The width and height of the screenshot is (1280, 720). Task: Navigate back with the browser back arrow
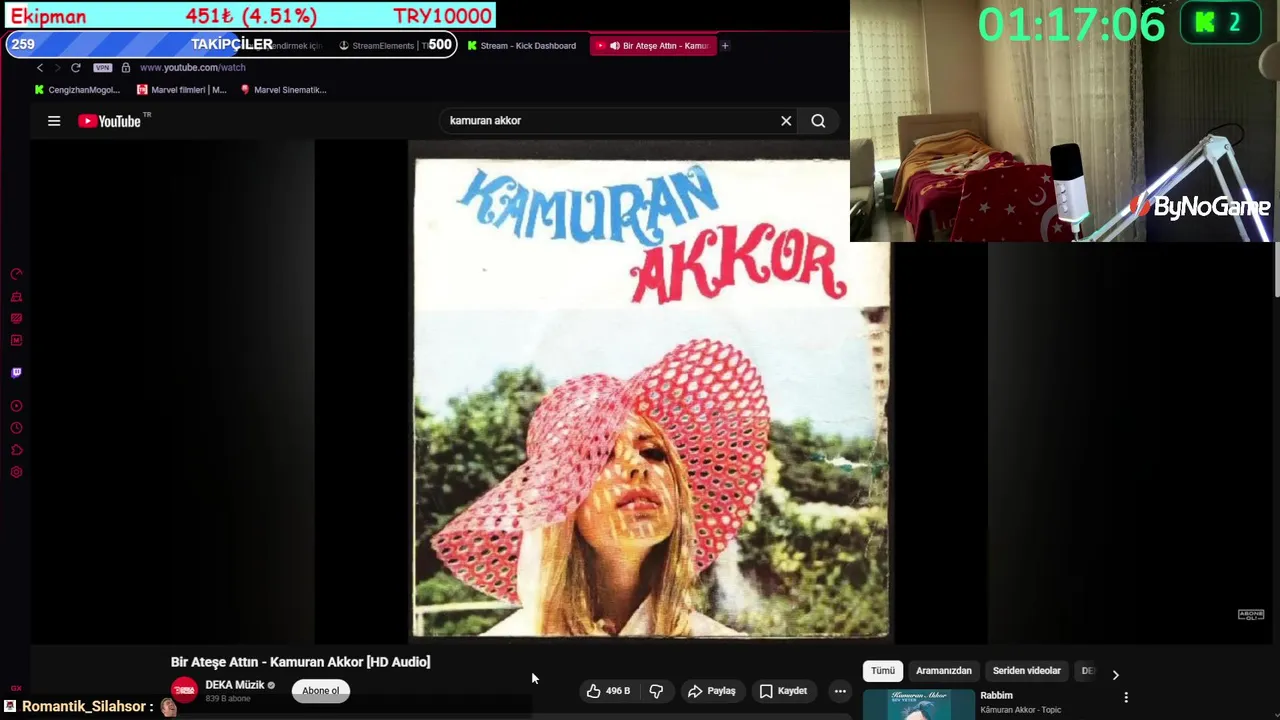pyautogui.click(x=40, y=67)
